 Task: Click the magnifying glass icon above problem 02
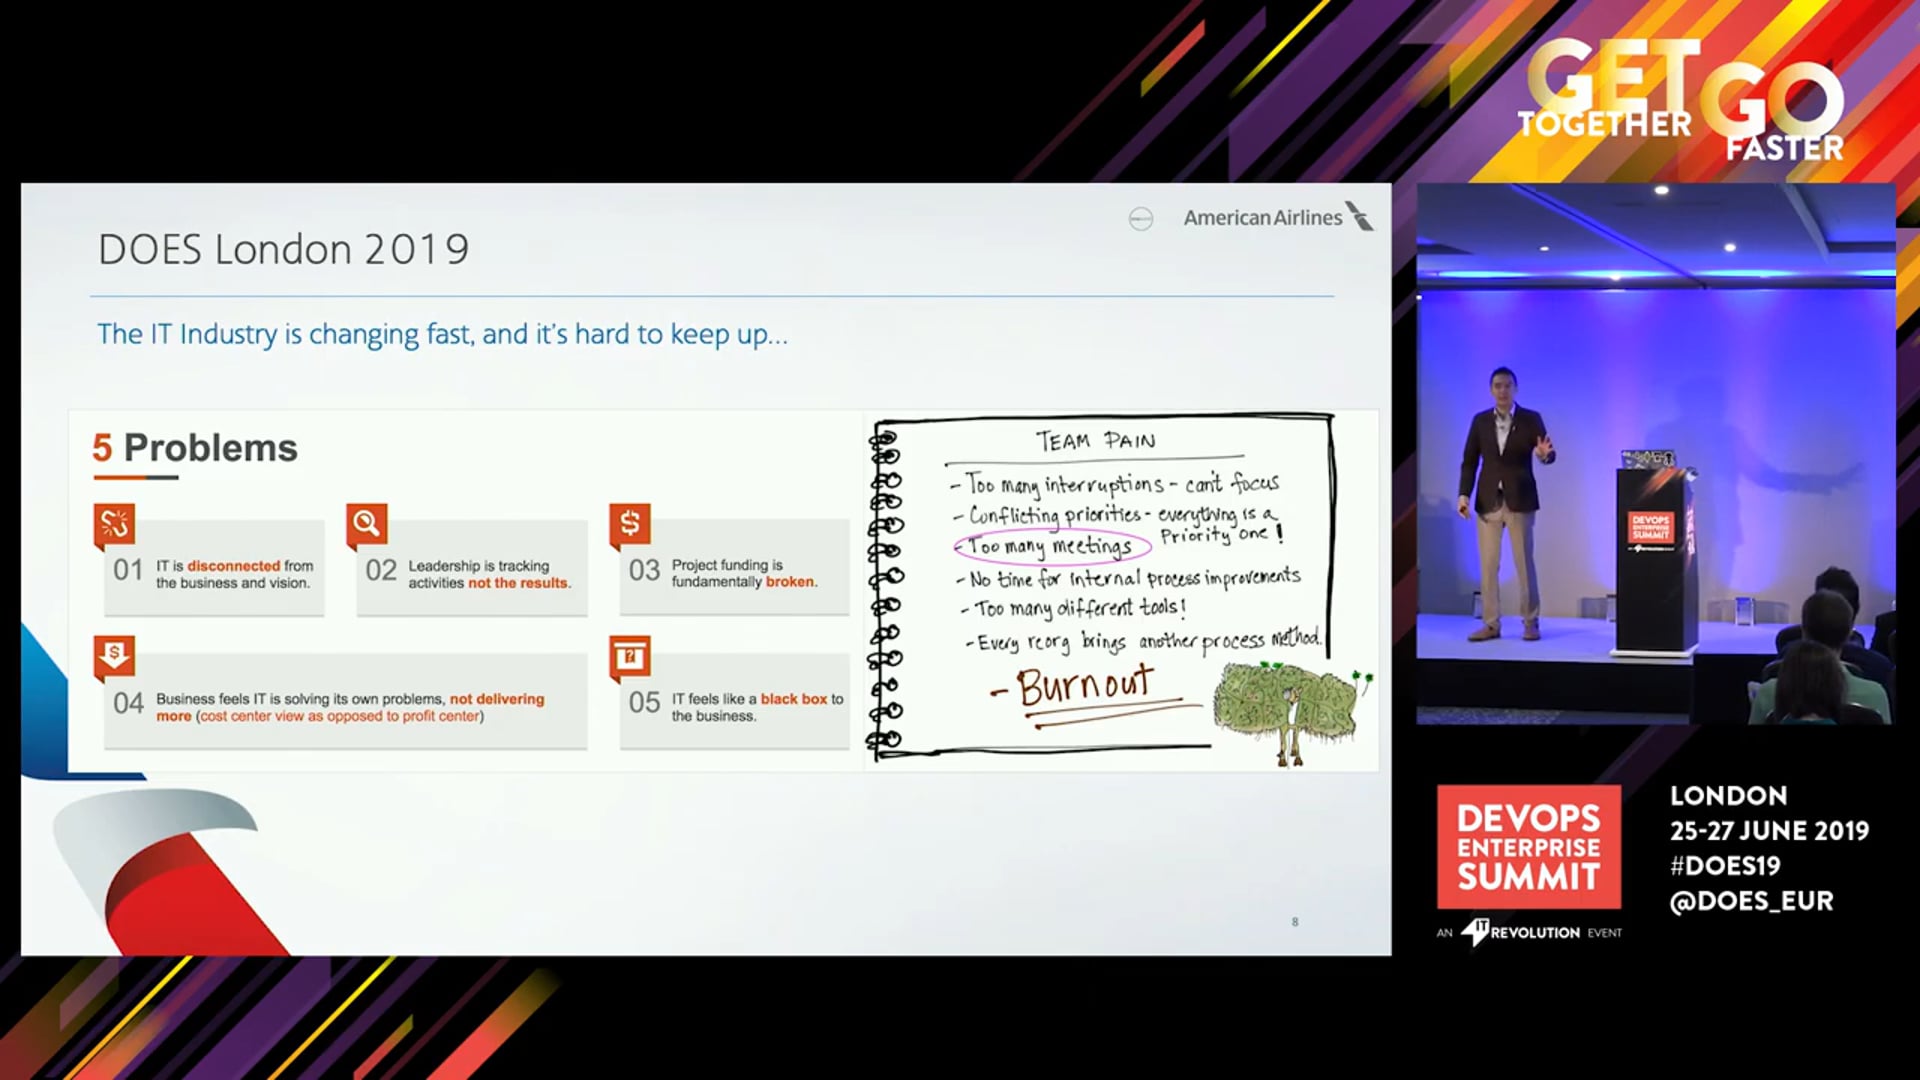(x=366, y=524)
